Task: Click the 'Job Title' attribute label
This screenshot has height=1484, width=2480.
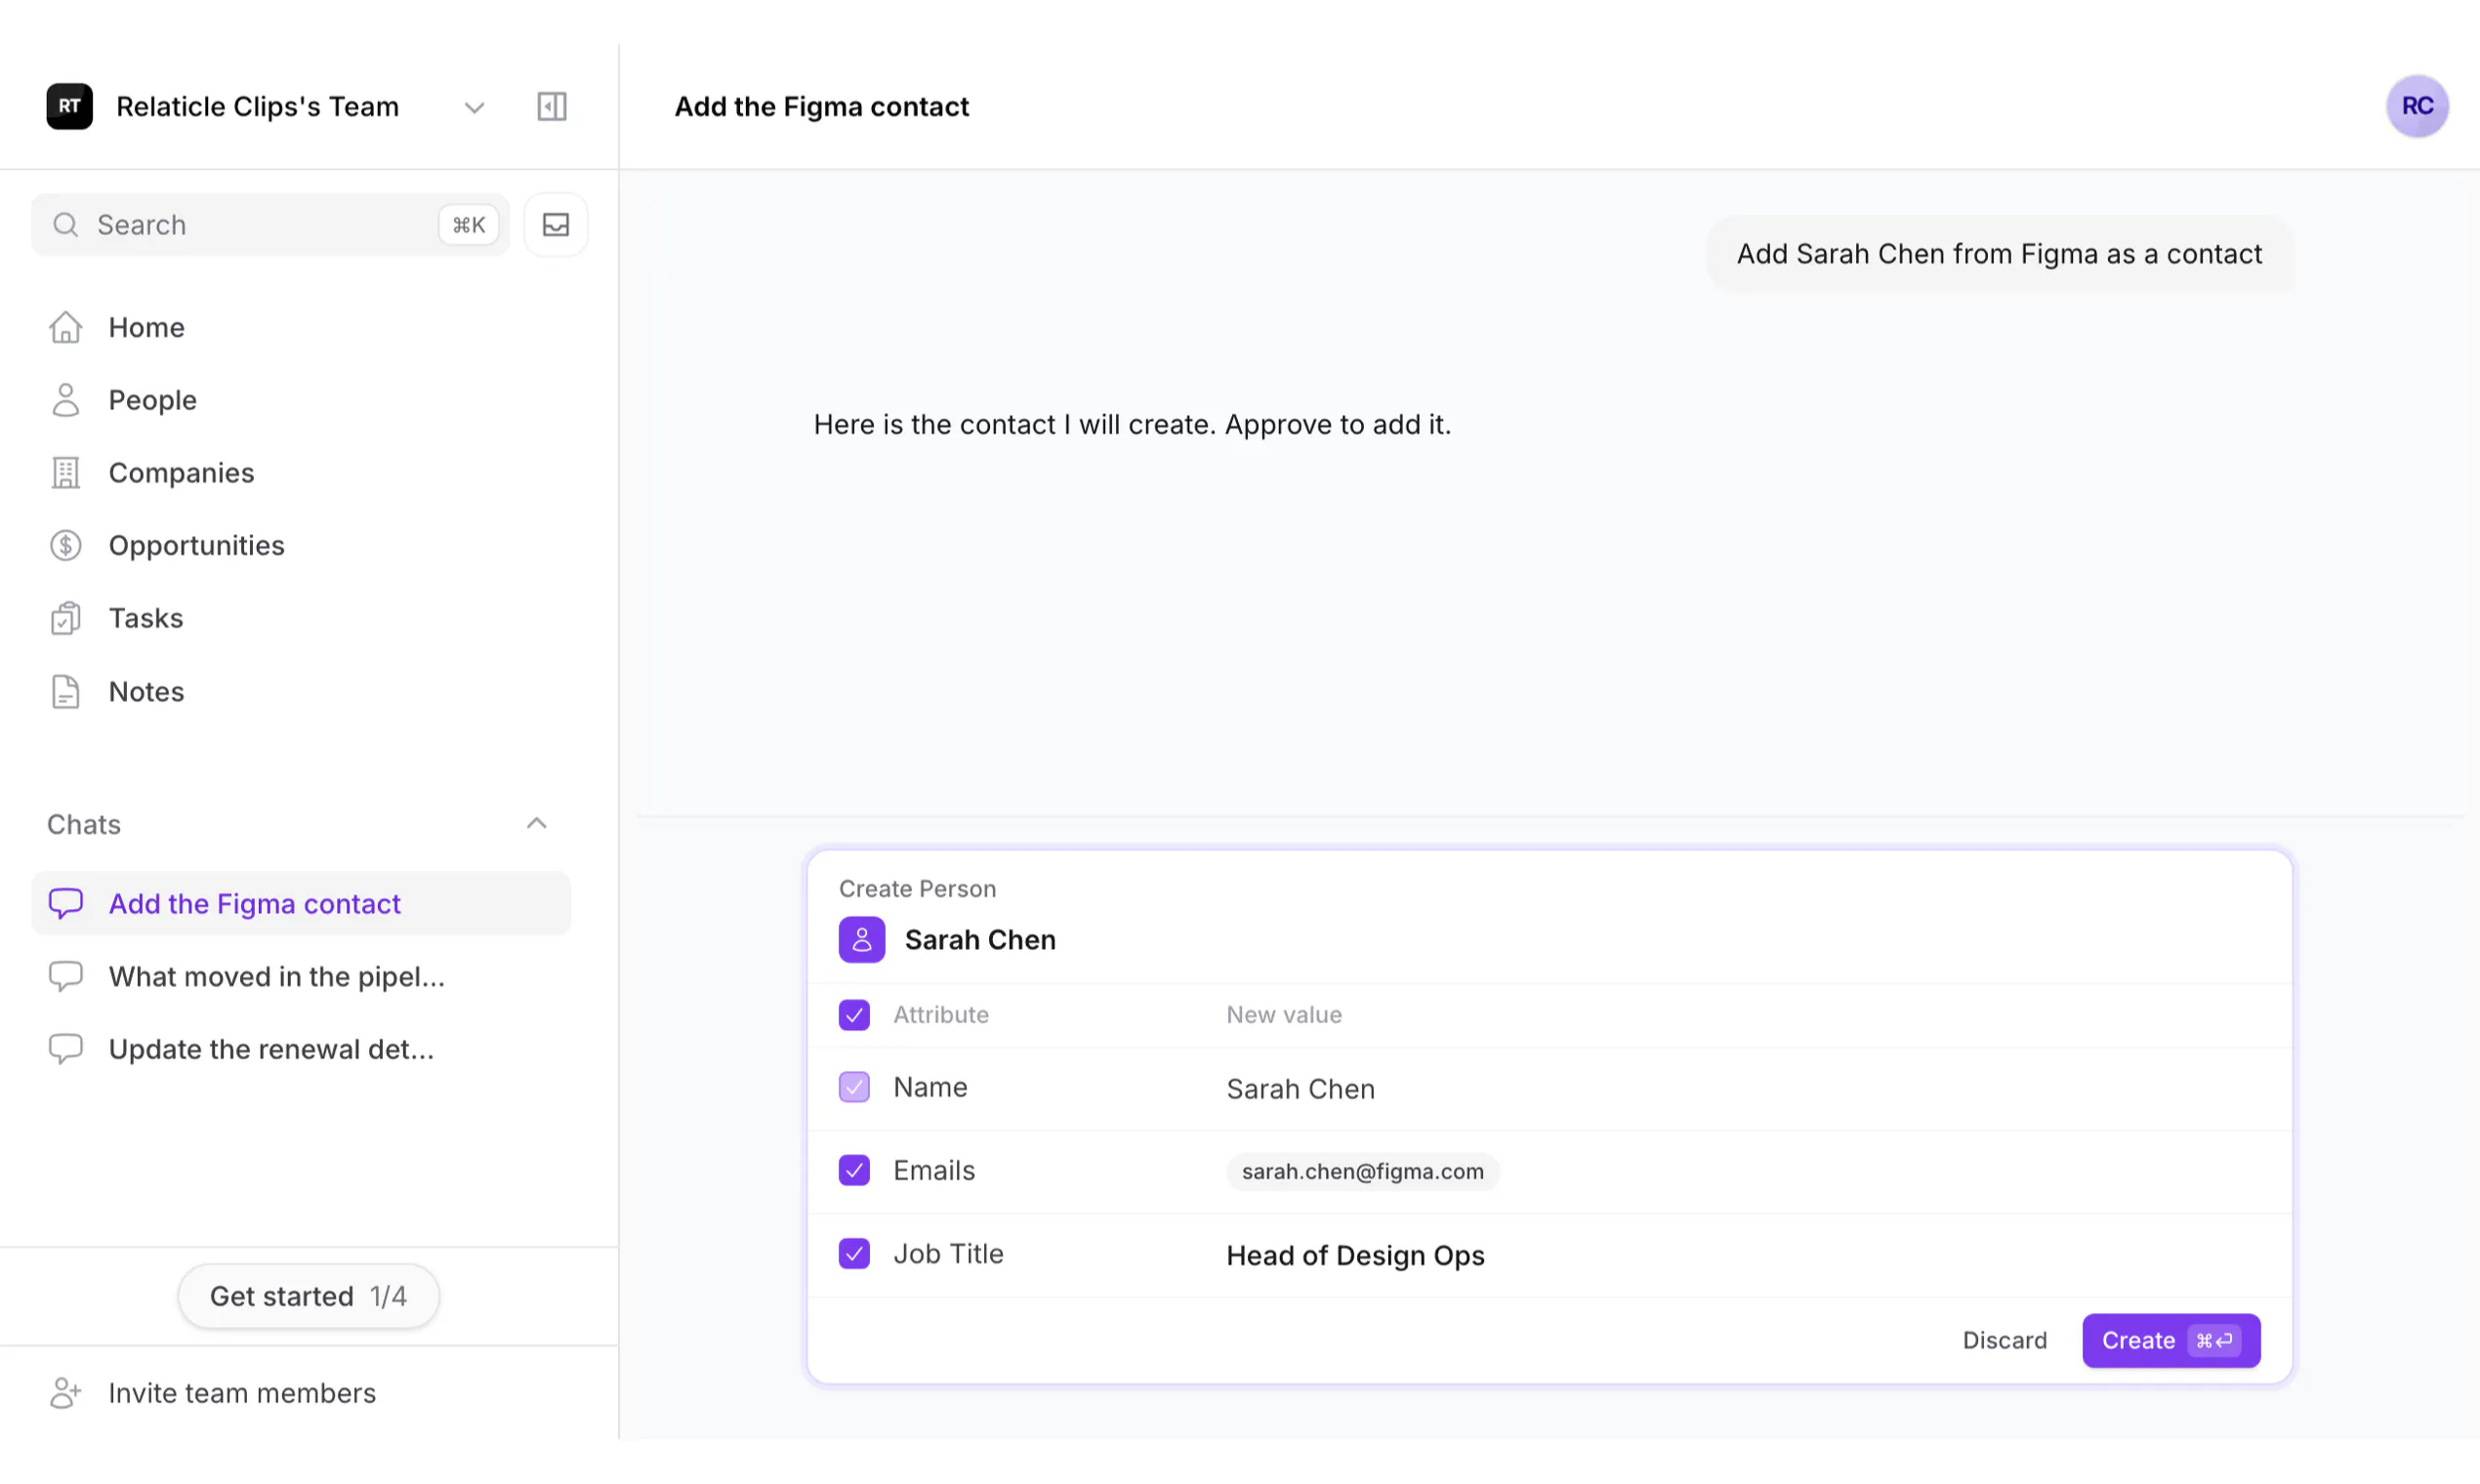Action: [x=948, y=1253]
